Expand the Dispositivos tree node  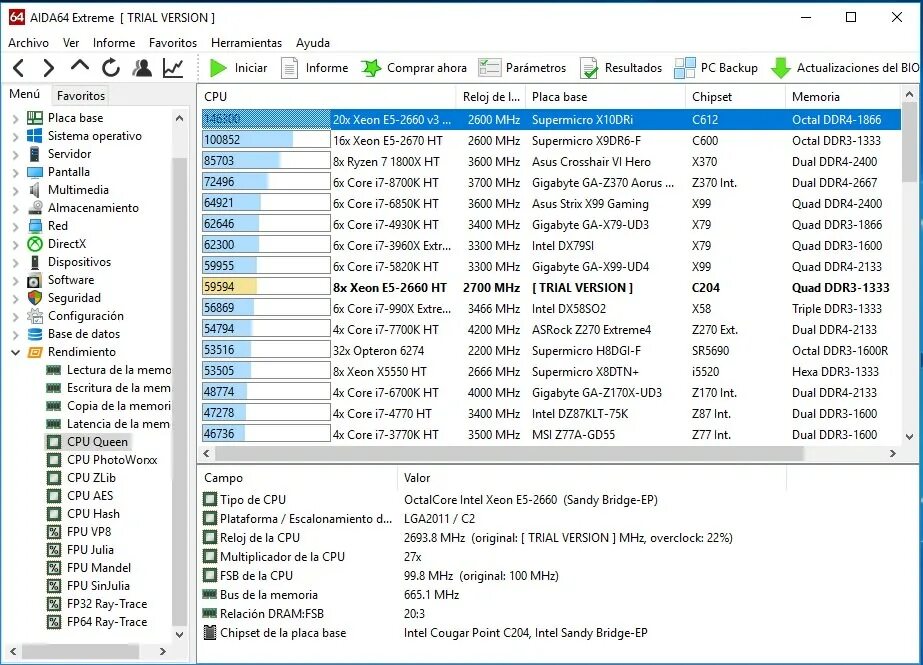point(15,262)
